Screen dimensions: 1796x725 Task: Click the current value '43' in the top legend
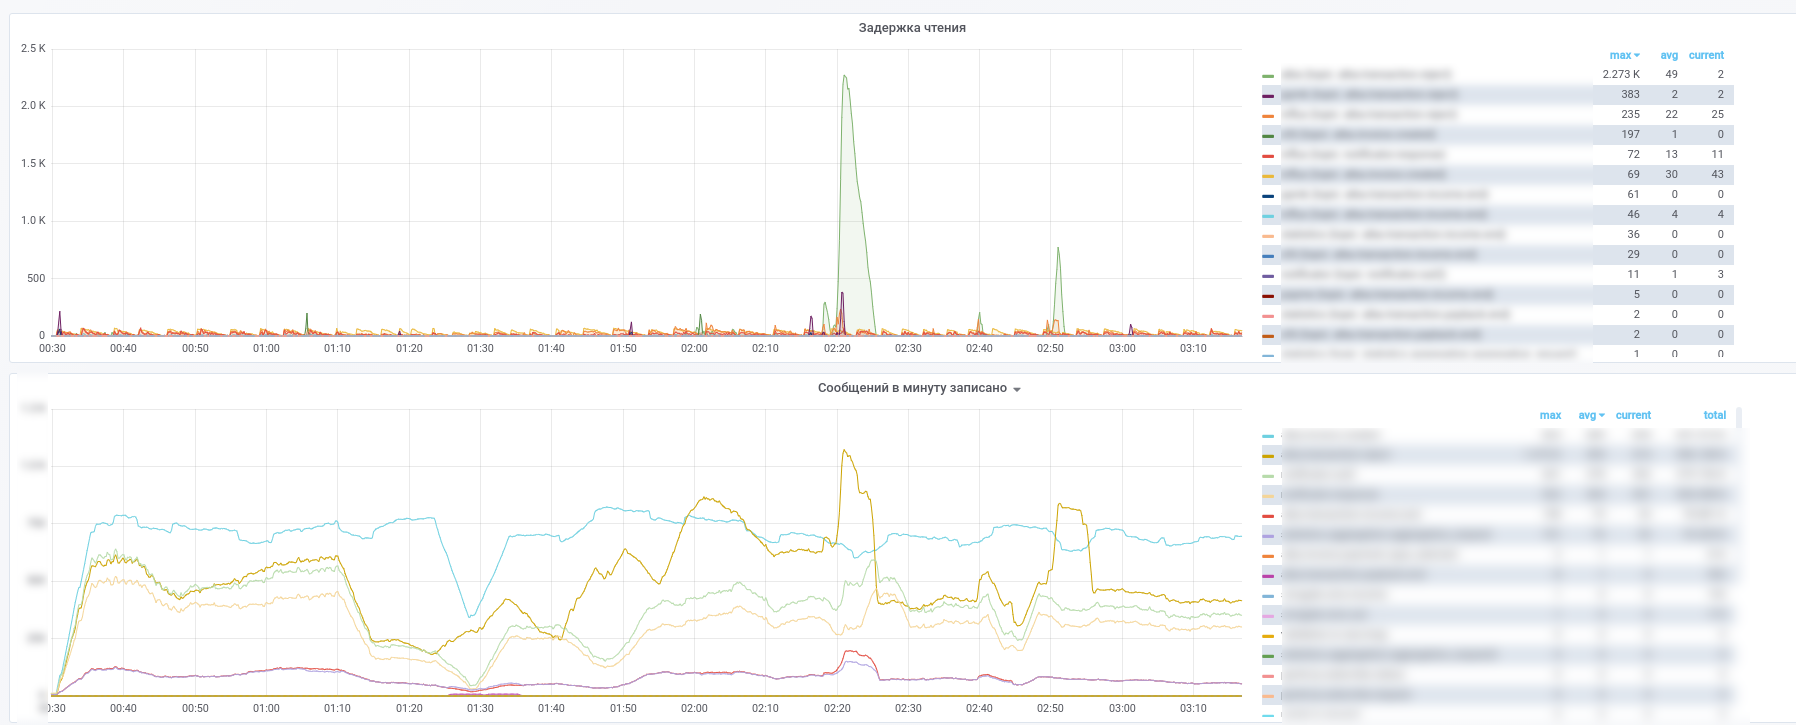[1717, 174]
